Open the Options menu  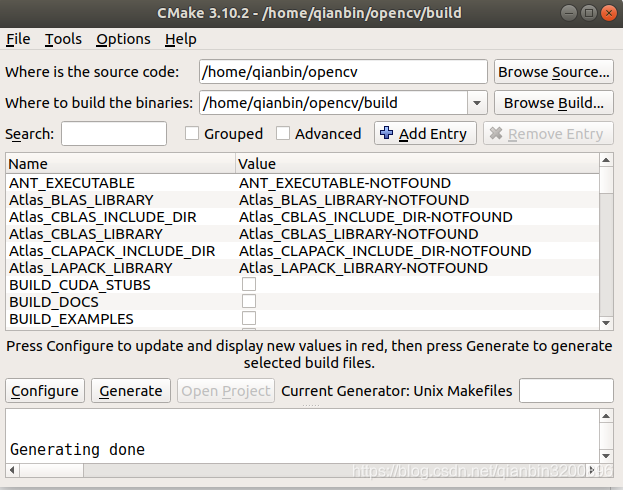click(x=123, y=39)
